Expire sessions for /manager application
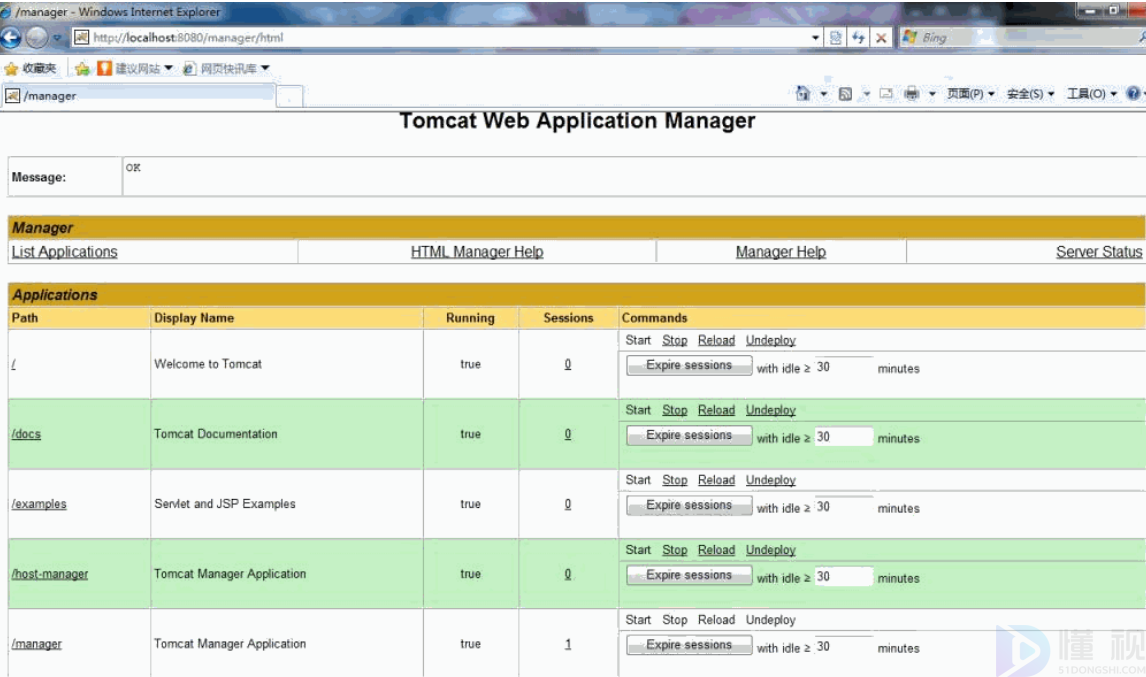Viewport: 1146px width, 677px height. [x=689, y=646]
